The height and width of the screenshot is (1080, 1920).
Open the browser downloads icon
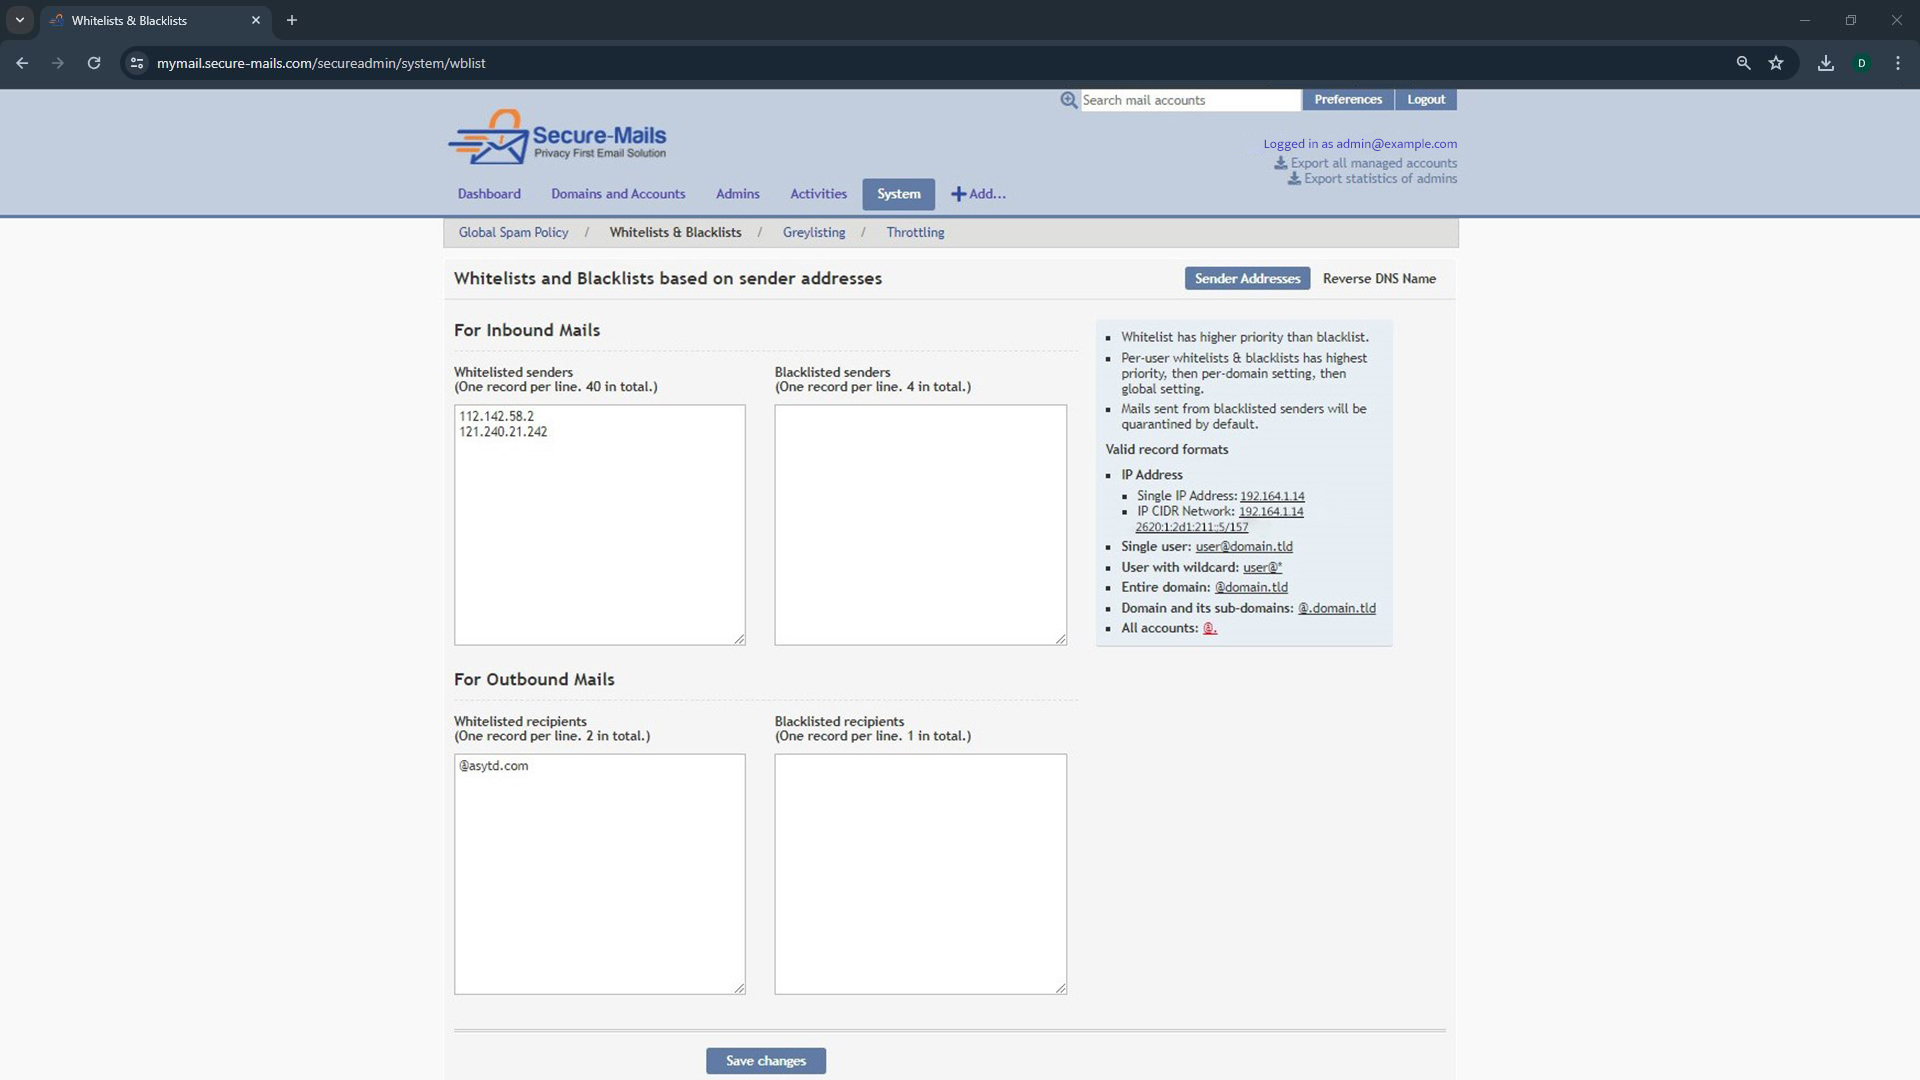[1826, 63]
